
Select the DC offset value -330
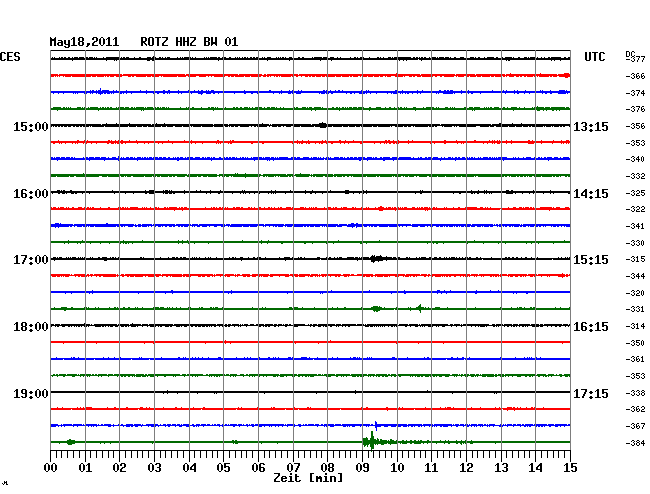pyautogui.click(x=635, y=243)
